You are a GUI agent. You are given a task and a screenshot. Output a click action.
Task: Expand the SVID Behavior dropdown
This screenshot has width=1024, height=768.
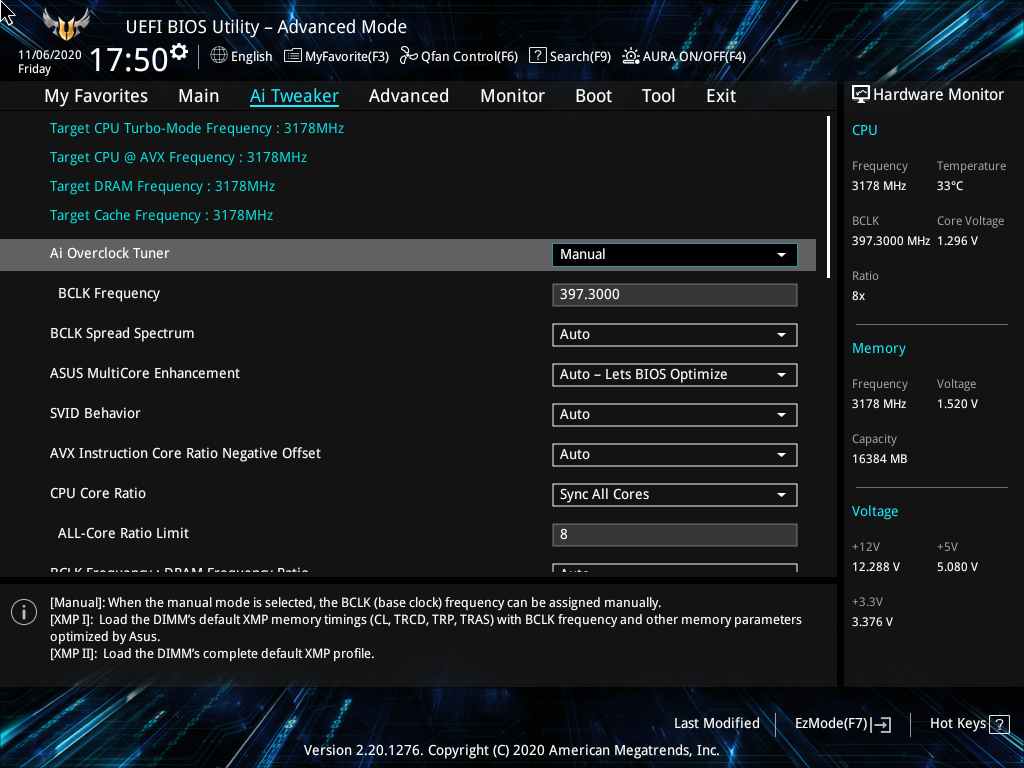tap(675, 415)
